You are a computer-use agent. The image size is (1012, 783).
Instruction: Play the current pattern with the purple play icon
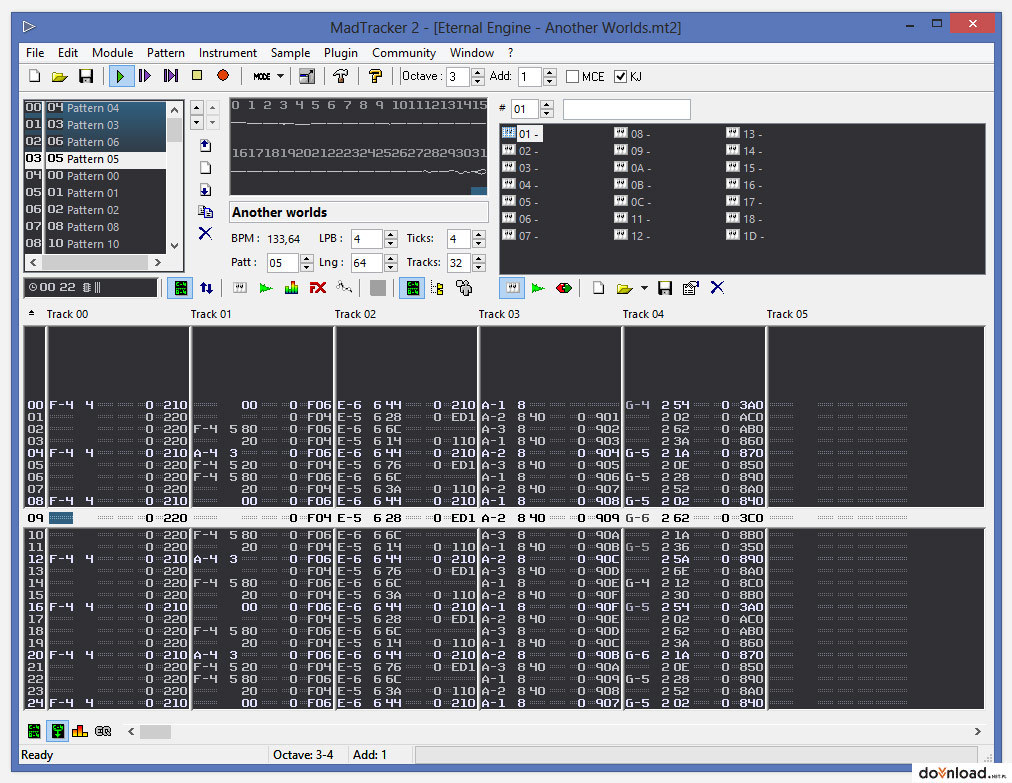[x=145, y=76]
